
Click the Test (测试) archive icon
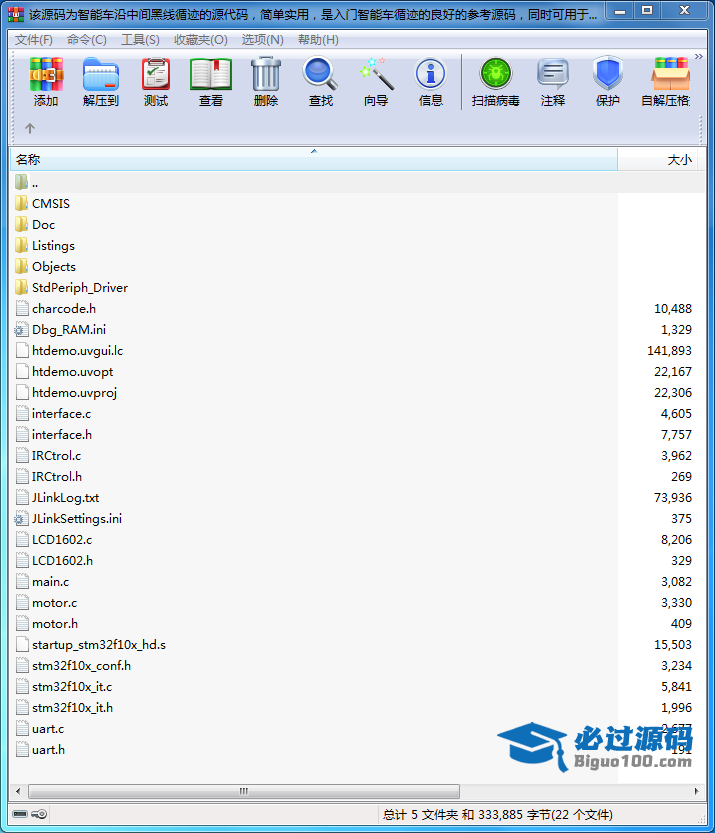(x=156, y=81)
